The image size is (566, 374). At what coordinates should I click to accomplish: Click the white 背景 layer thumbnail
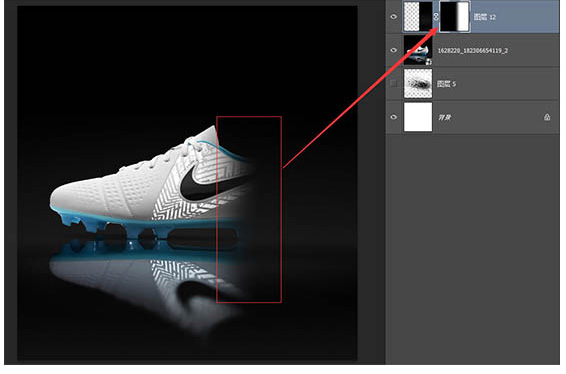pyautogui.click(x=418, y=117)
